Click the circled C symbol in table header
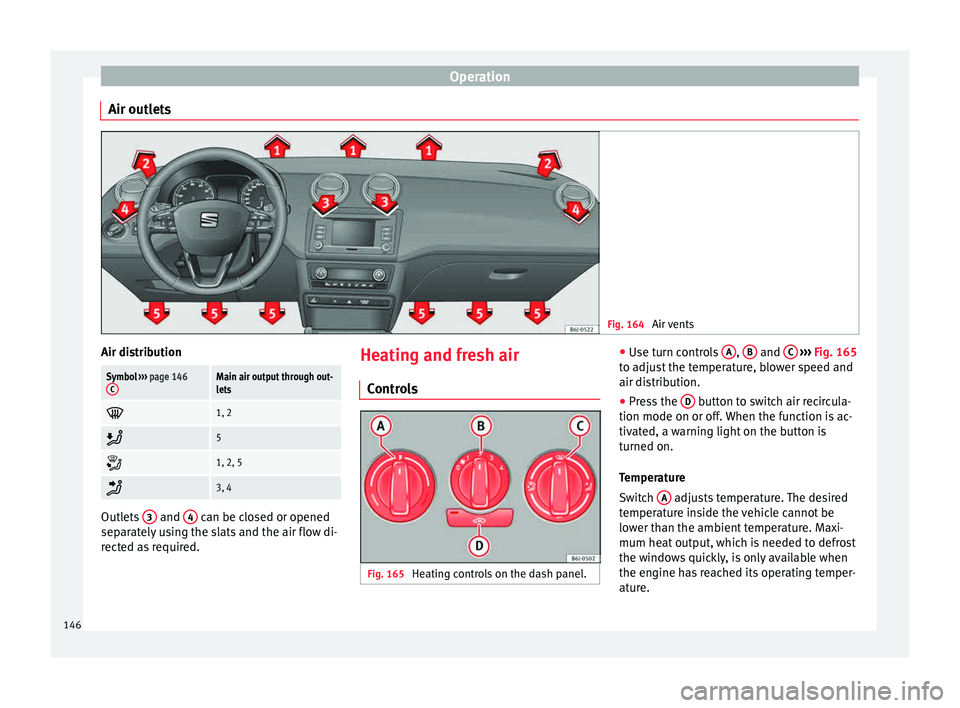This screenshot has height=708, width=960. click(112, 390)
